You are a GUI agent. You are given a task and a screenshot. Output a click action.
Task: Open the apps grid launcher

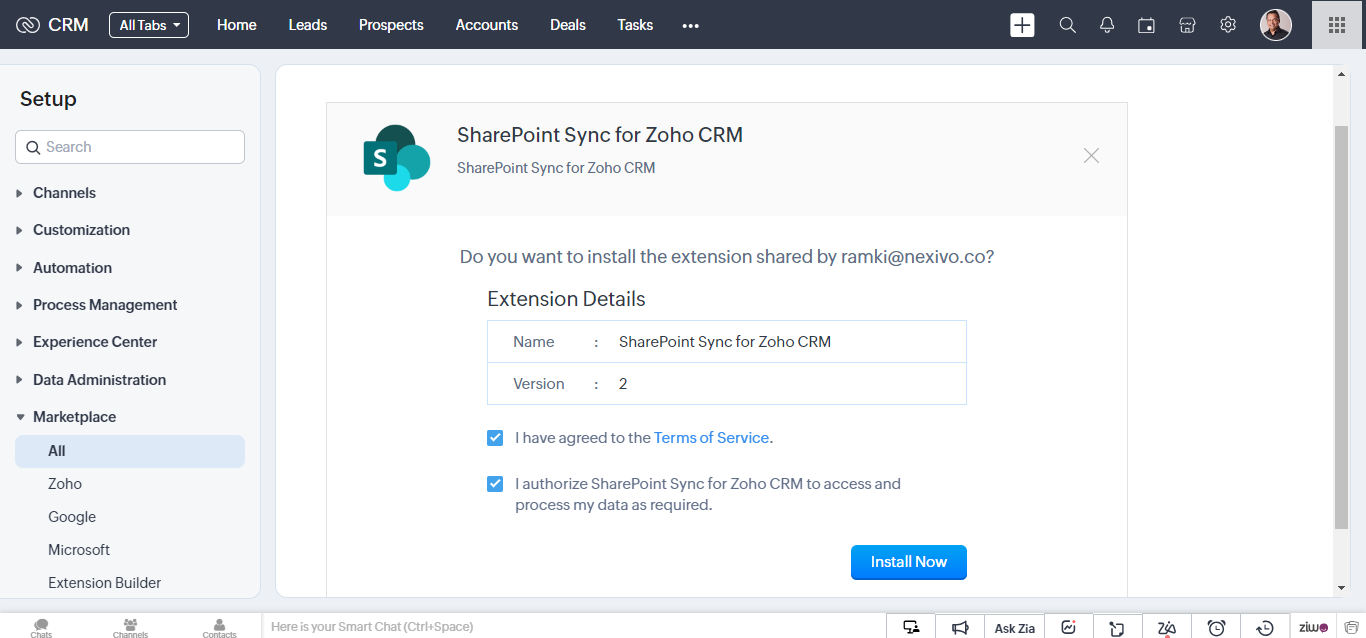(x=1337, y=25)
